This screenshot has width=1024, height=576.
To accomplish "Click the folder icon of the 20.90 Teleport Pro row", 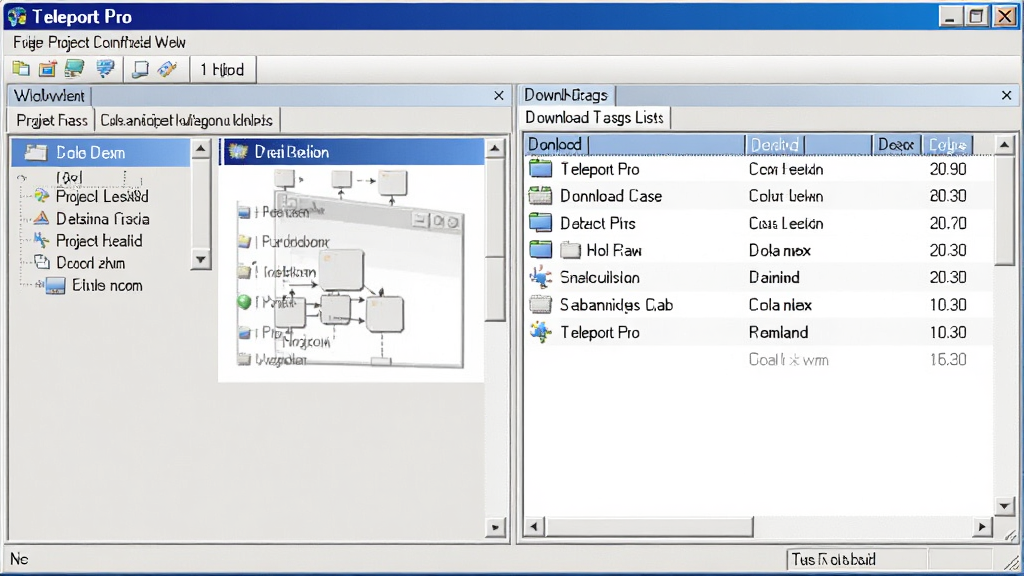I will 540,168.
